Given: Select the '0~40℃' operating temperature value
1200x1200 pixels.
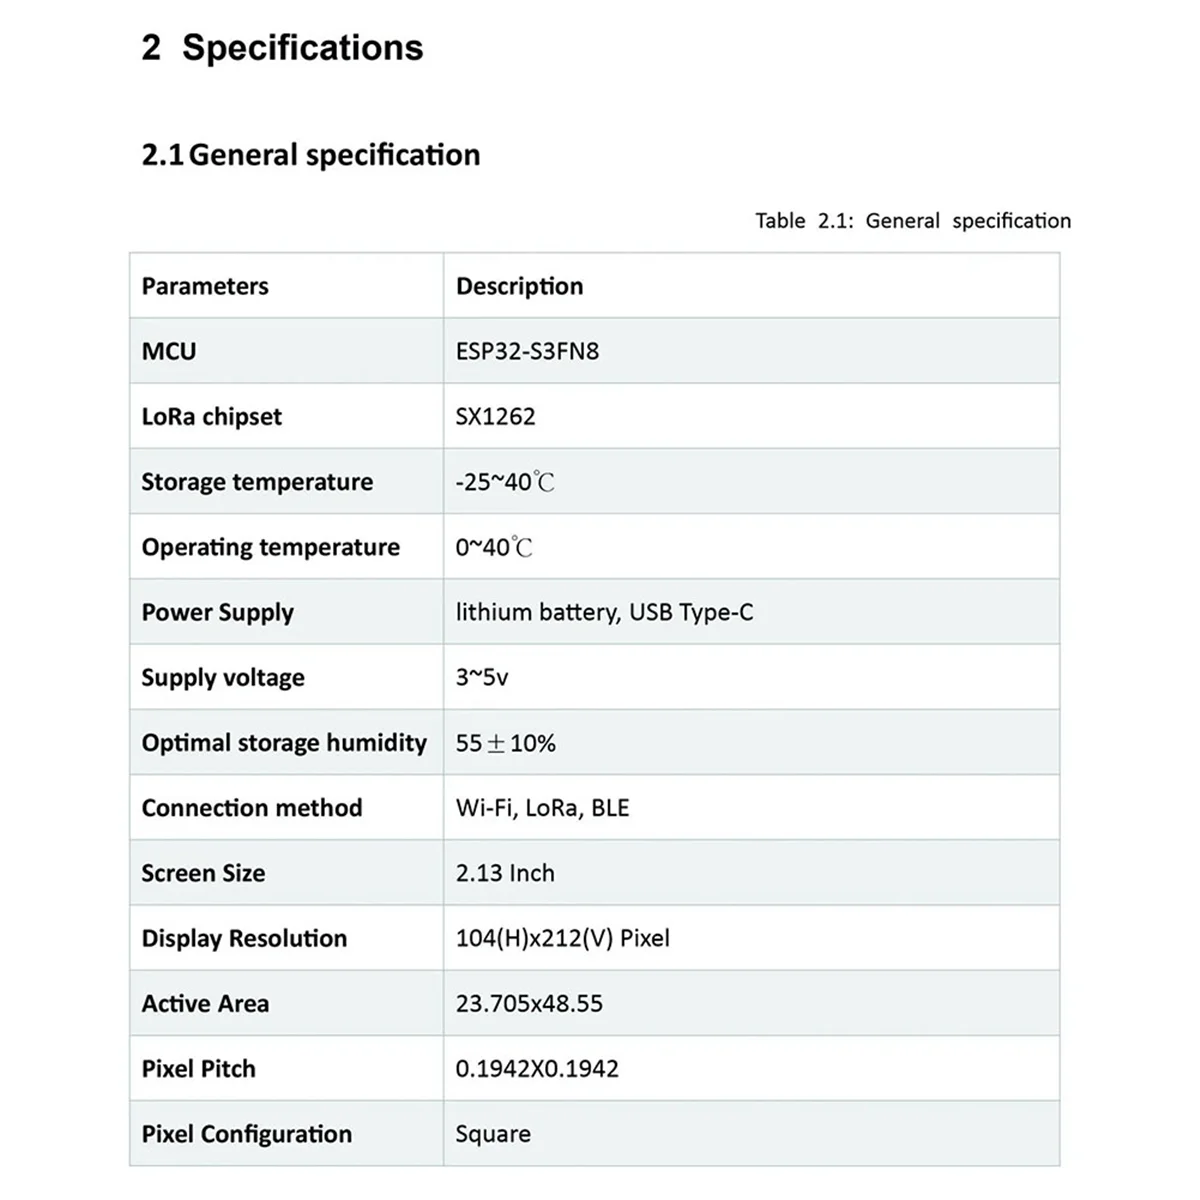Looking at the screenshot, I should (x=494, y=547).
